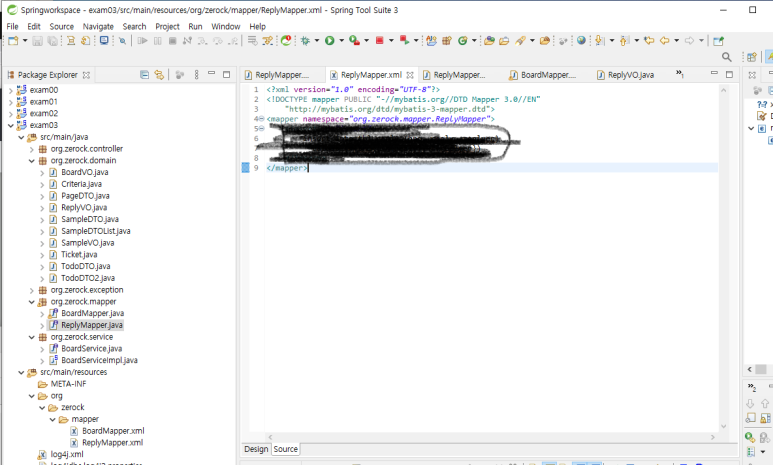
Task: Collapse the src/main/resources folder
Action: (x=21, y=372)
